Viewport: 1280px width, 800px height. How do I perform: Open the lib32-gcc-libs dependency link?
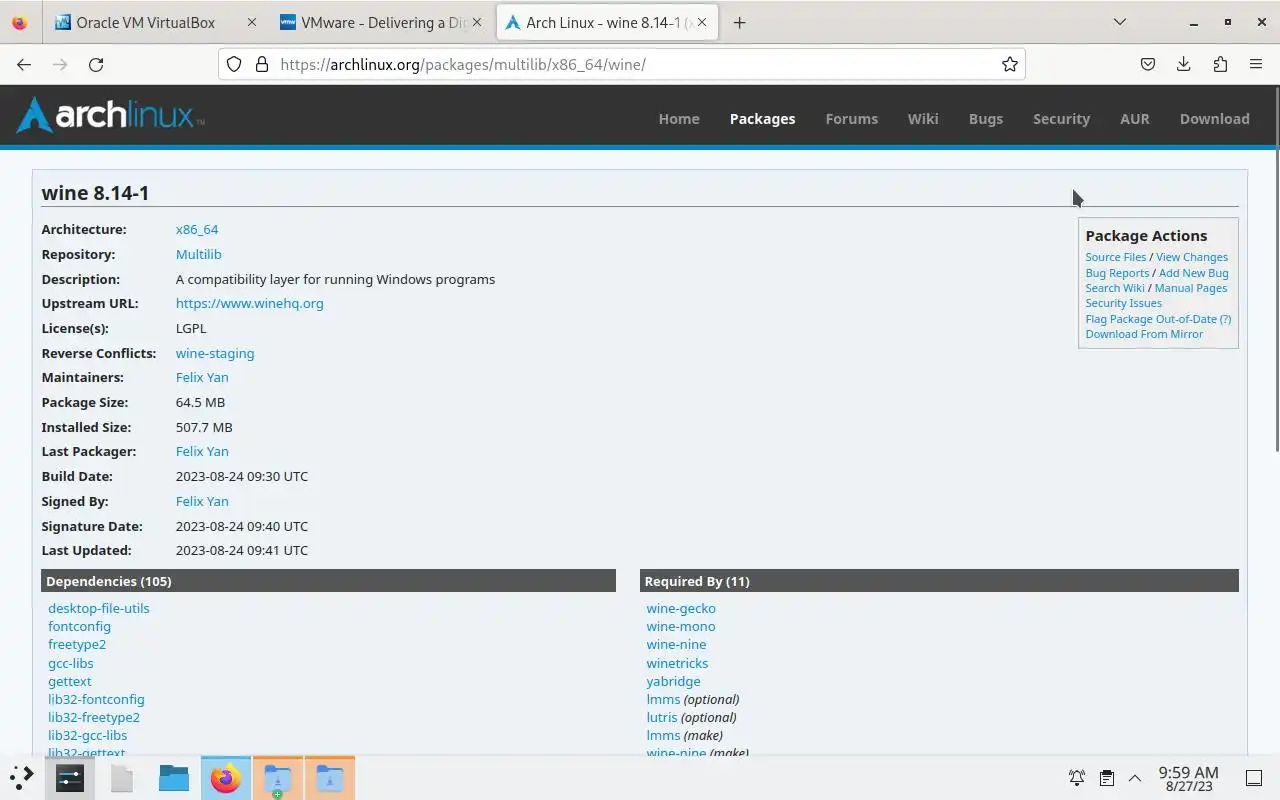[x=87, y=735]
